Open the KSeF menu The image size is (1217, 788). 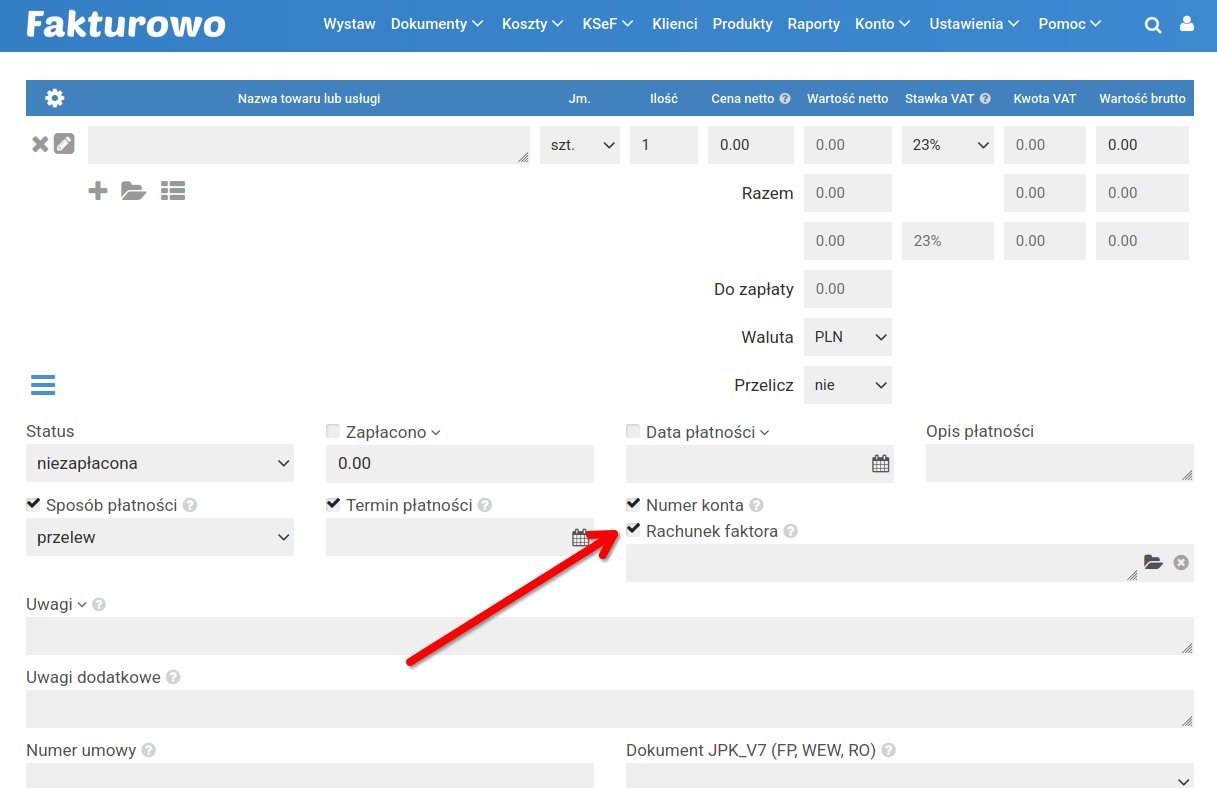click(x=608, y=24)
